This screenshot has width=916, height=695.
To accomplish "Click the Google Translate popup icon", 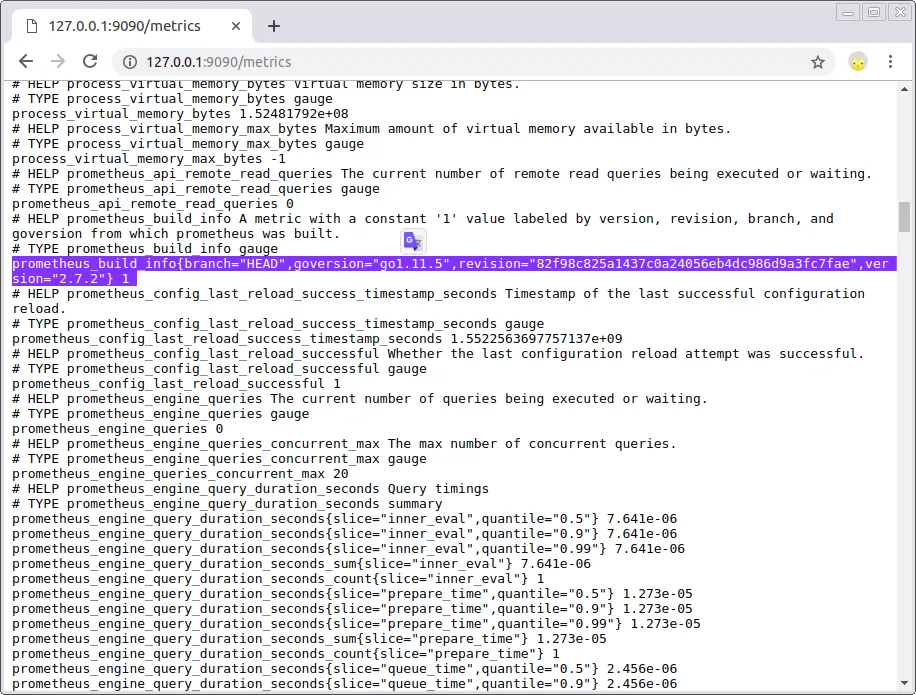I will coord(414,241).
